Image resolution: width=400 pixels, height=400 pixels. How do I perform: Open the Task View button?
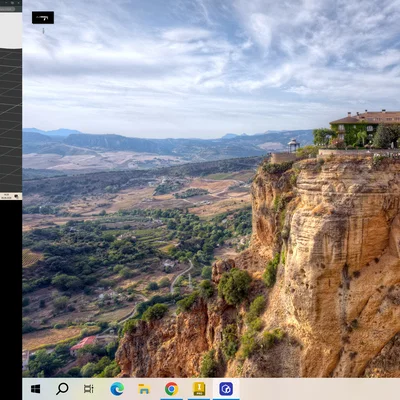[x=89, y=389]
